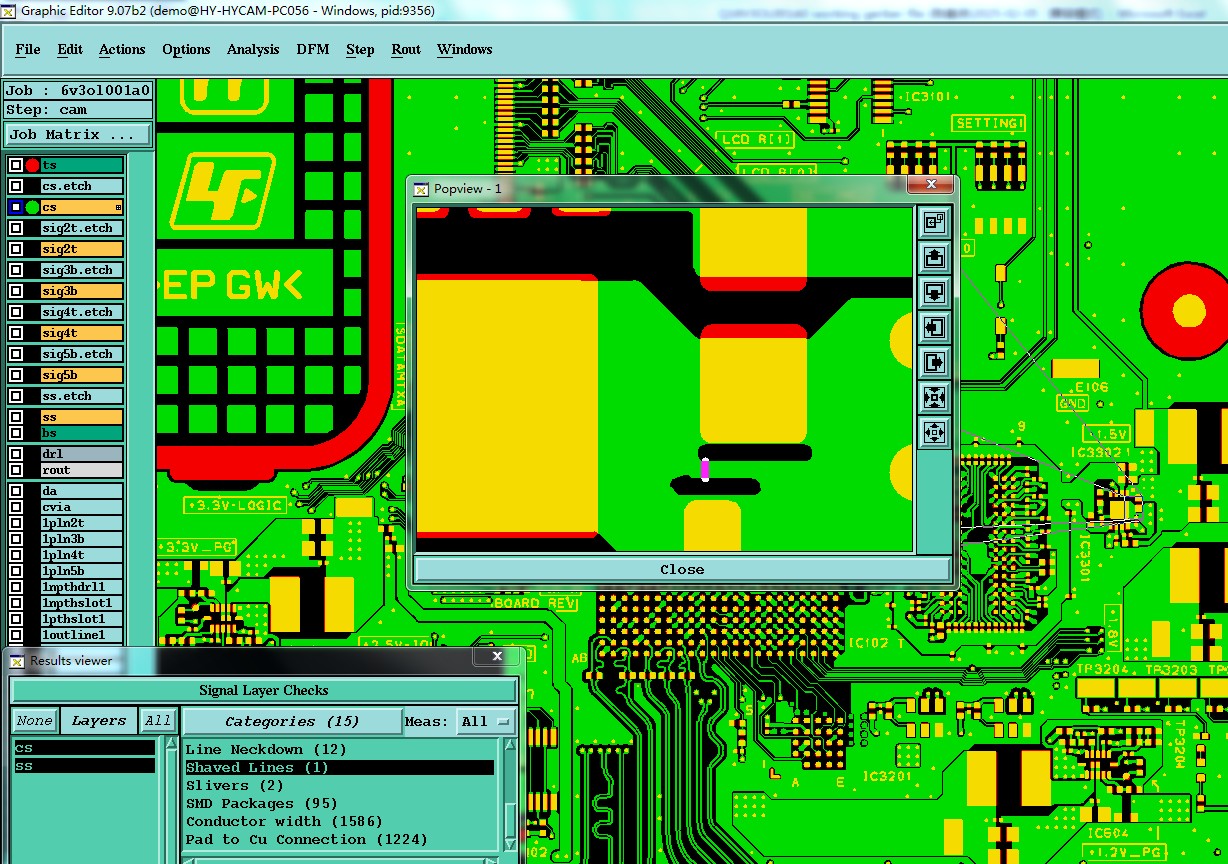Open the File menu
Screen dimensions: 1228x864
tap(28, 49)
